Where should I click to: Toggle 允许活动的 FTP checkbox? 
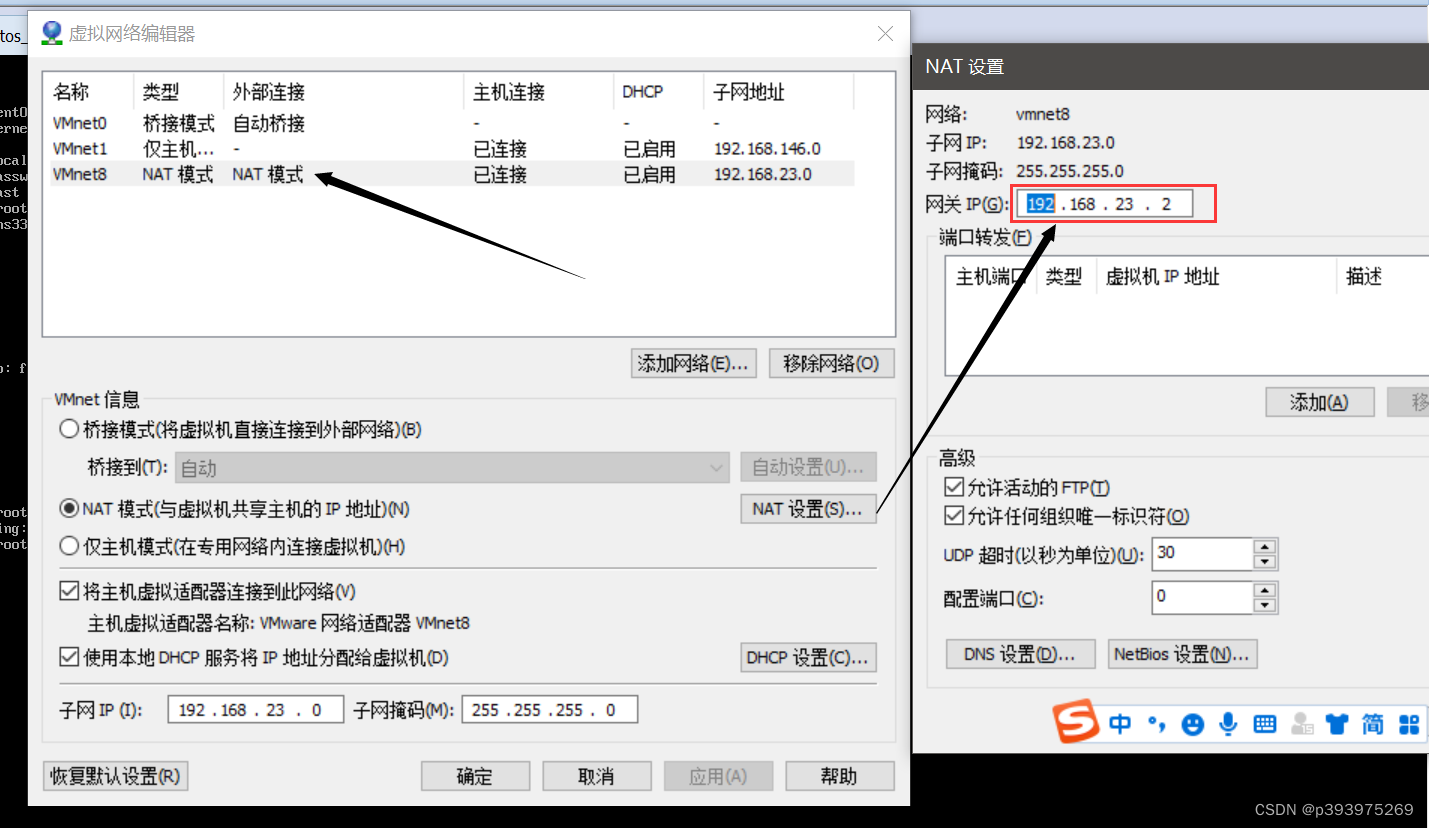point(953,488)
